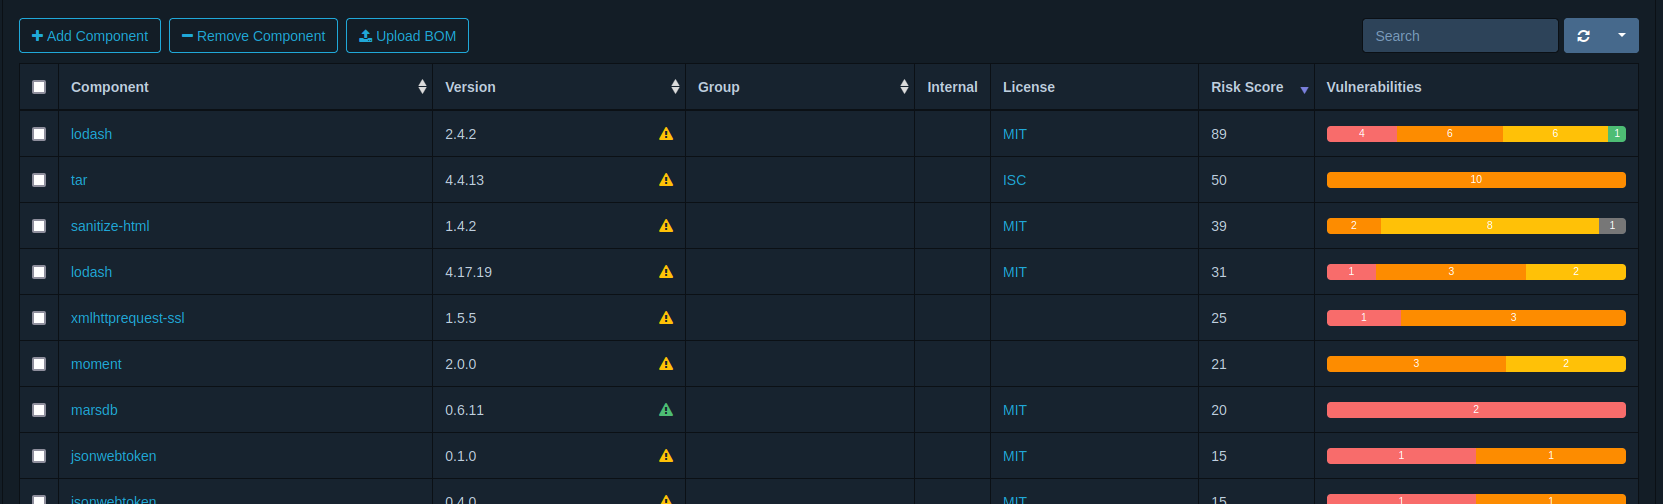Click green warning icon for marsdb version
Screen dimensions: 1663x504
click(x=666, y=410)
